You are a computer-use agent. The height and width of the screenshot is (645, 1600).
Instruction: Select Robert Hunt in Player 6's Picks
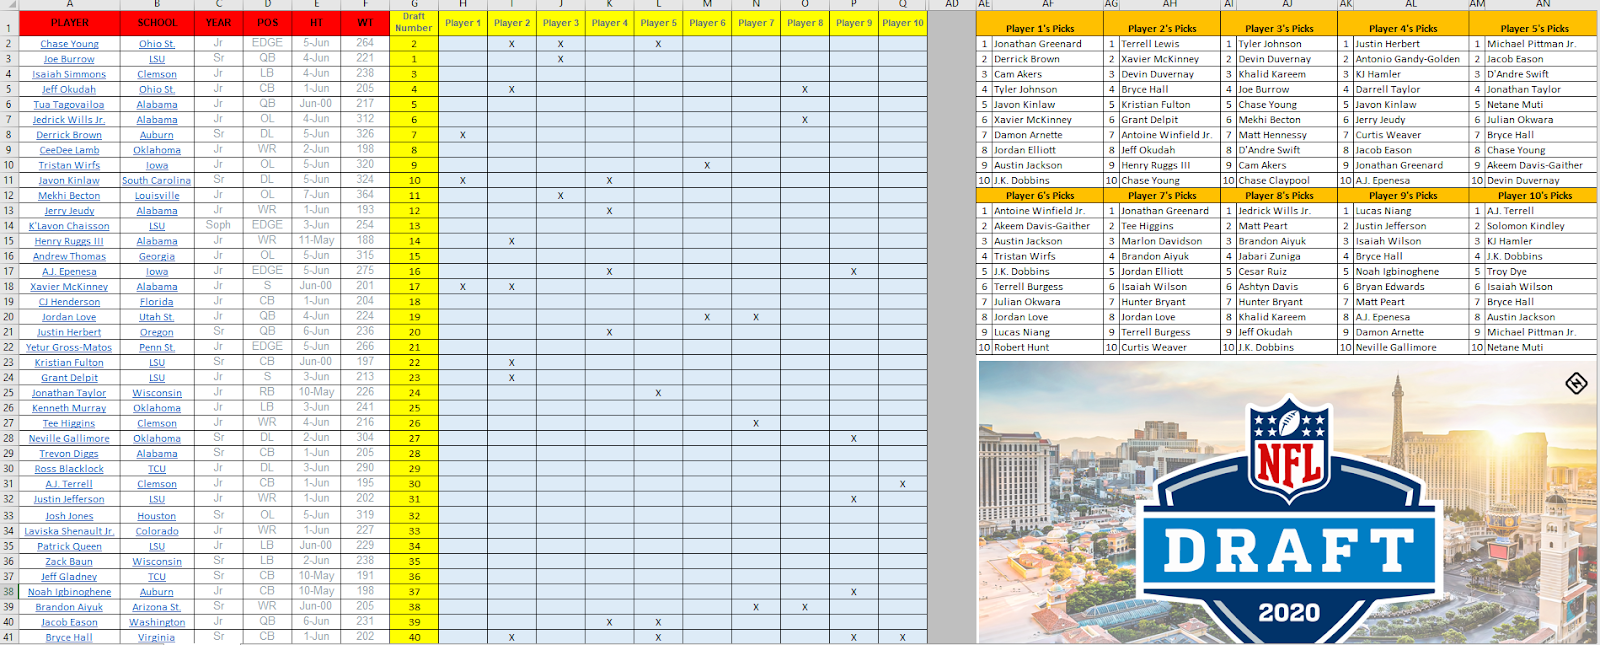pos(1021,347)
